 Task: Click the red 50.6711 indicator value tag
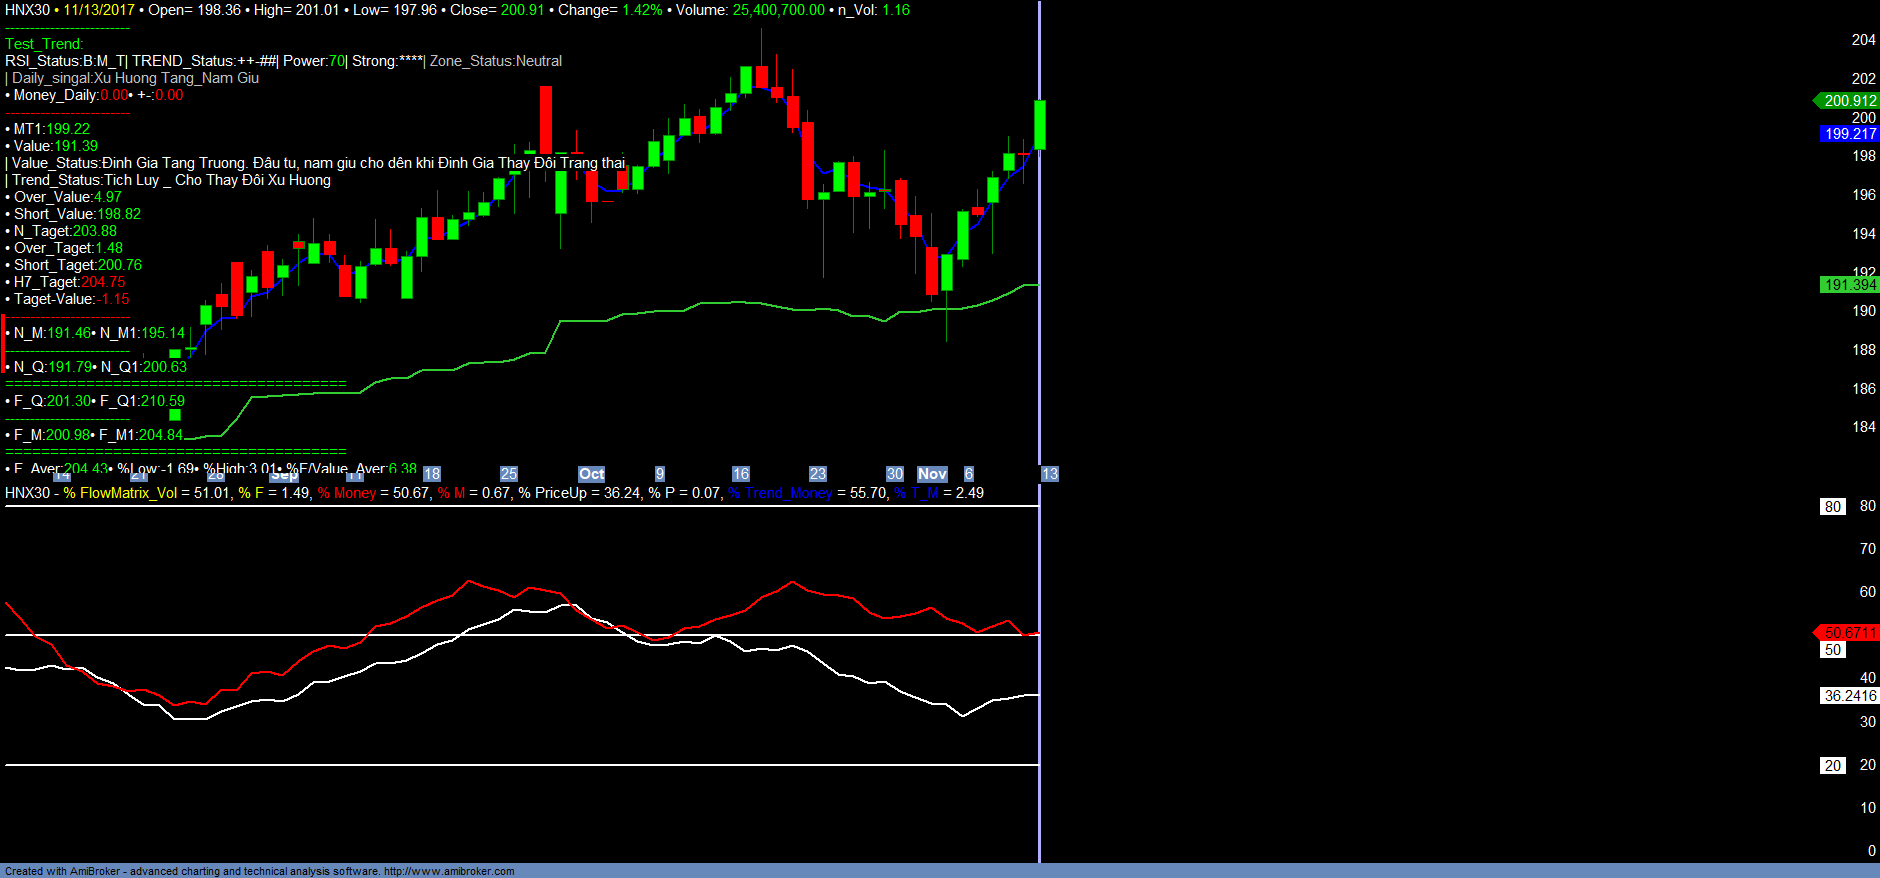pos(1849,633)
